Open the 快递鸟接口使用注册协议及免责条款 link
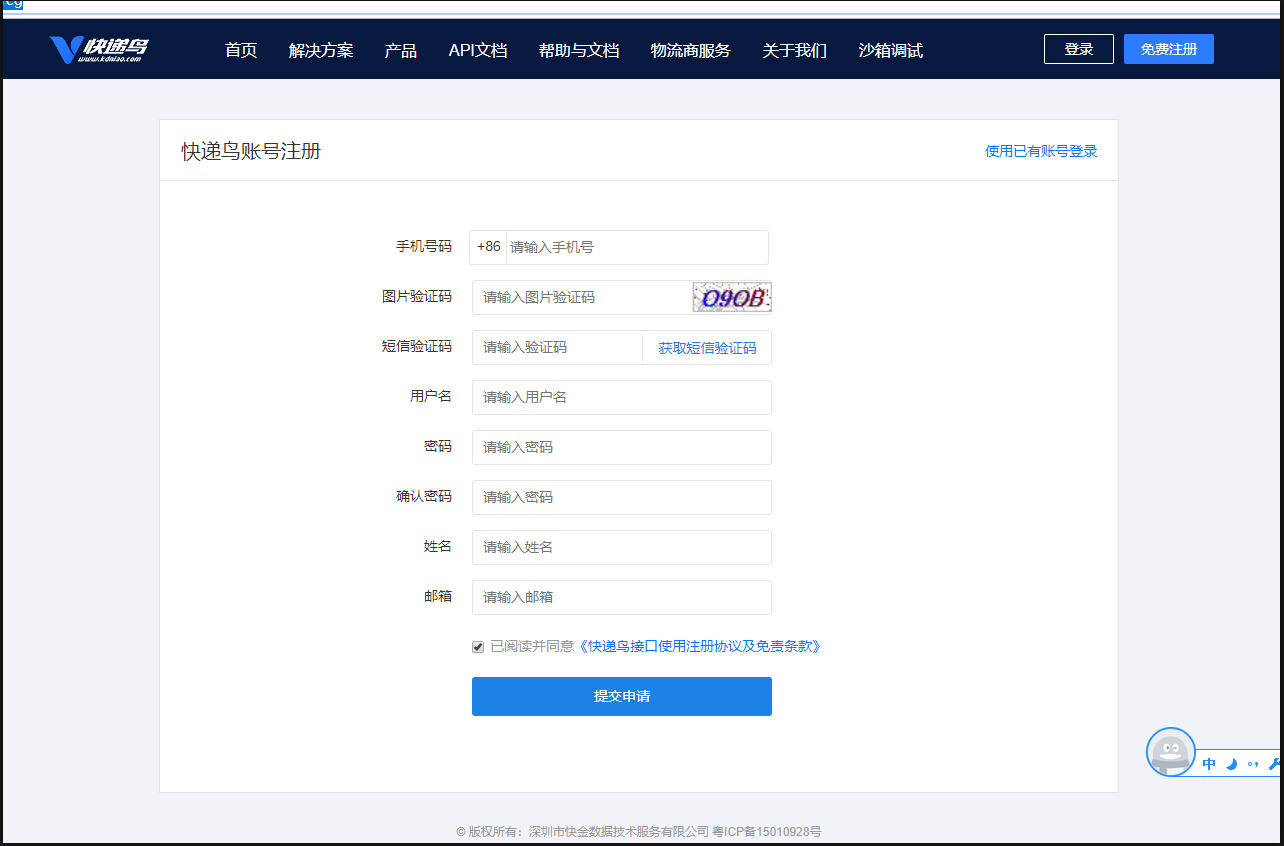Screen dimensions: 1284x846 tap(700, 647)
